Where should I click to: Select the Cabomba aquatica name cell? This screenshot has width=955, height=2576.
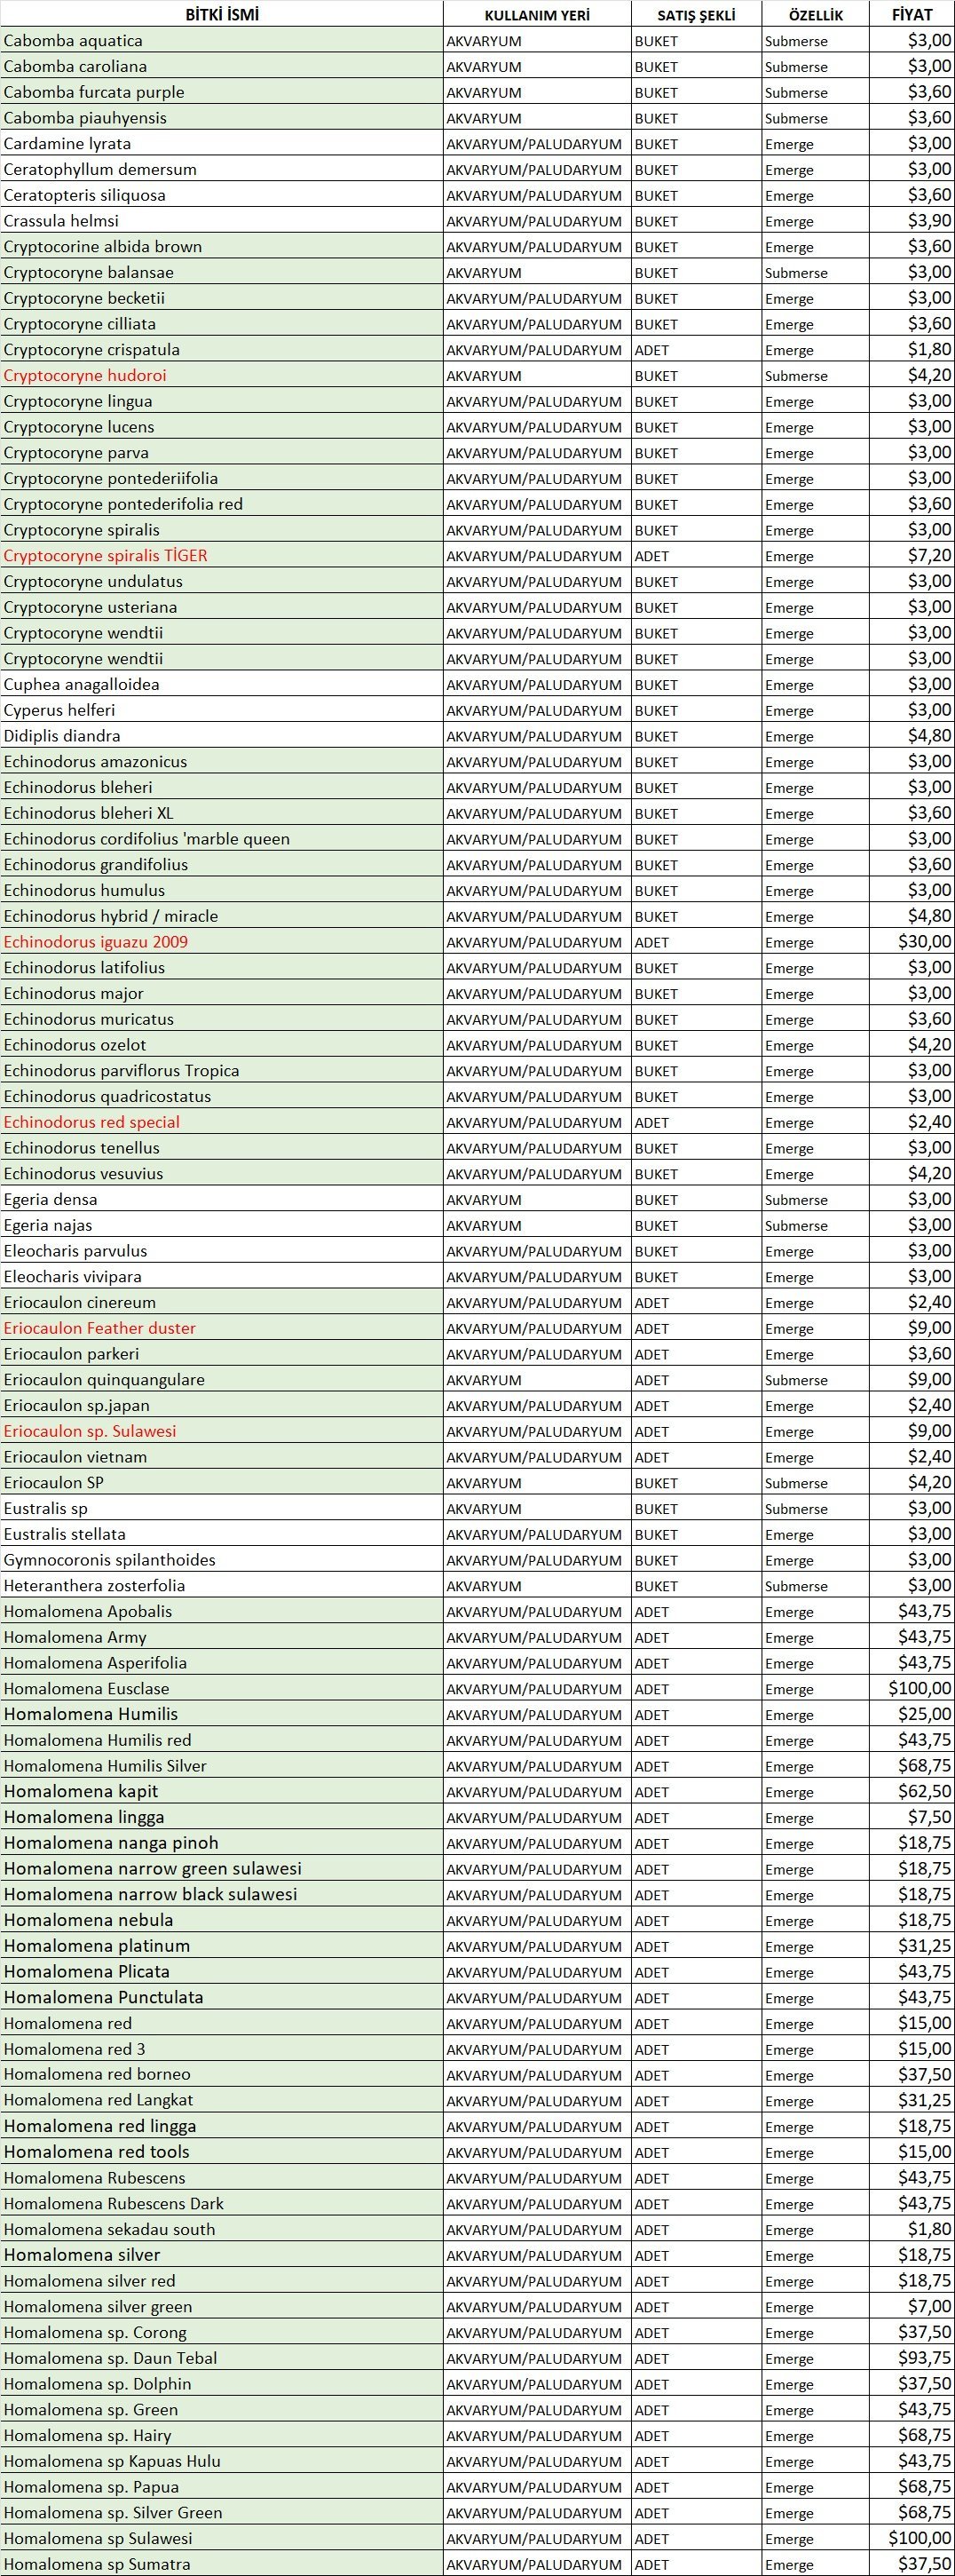click(x=73, y=41)
